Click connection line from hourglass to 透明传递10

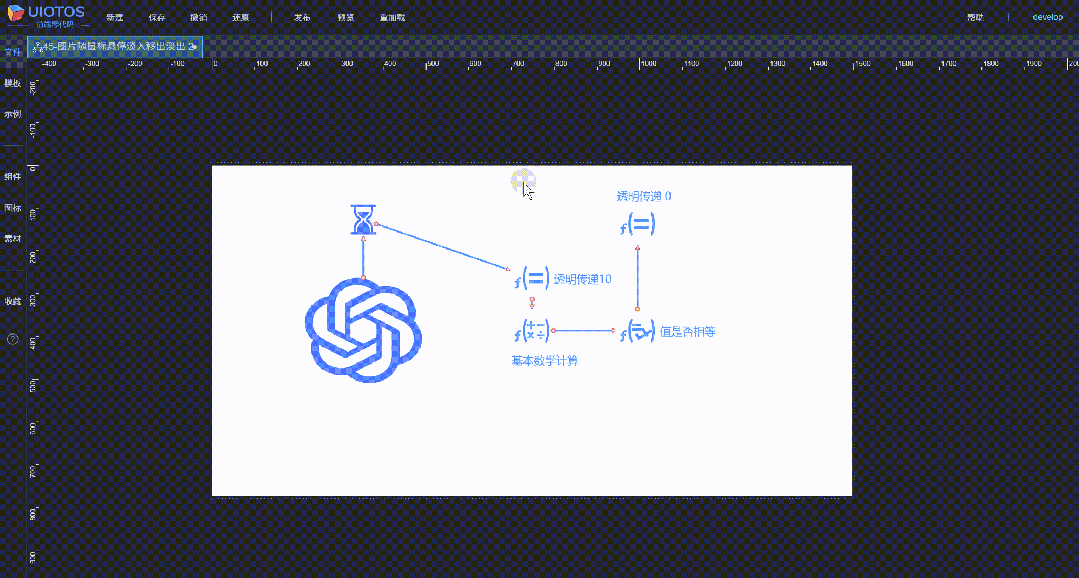point(442,246)
